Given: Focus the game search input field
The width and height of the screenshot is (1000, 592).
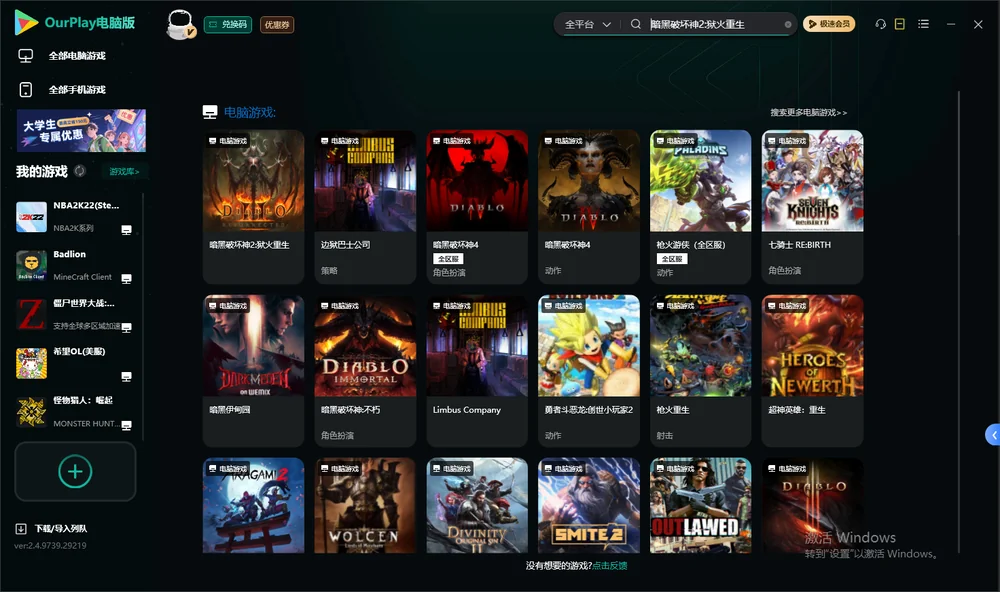Looking at the screenshot, I should pyautogui.click(x=715, y=24).
